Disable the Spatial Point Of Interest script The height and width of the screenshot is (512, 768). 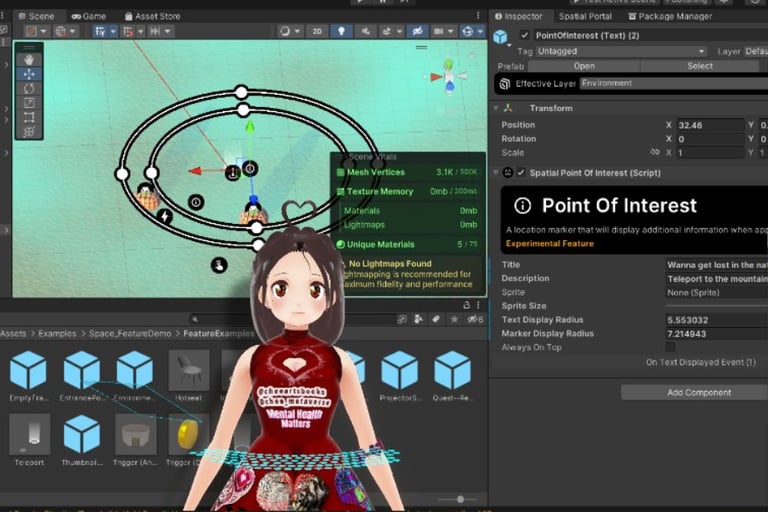pos(521,173)
